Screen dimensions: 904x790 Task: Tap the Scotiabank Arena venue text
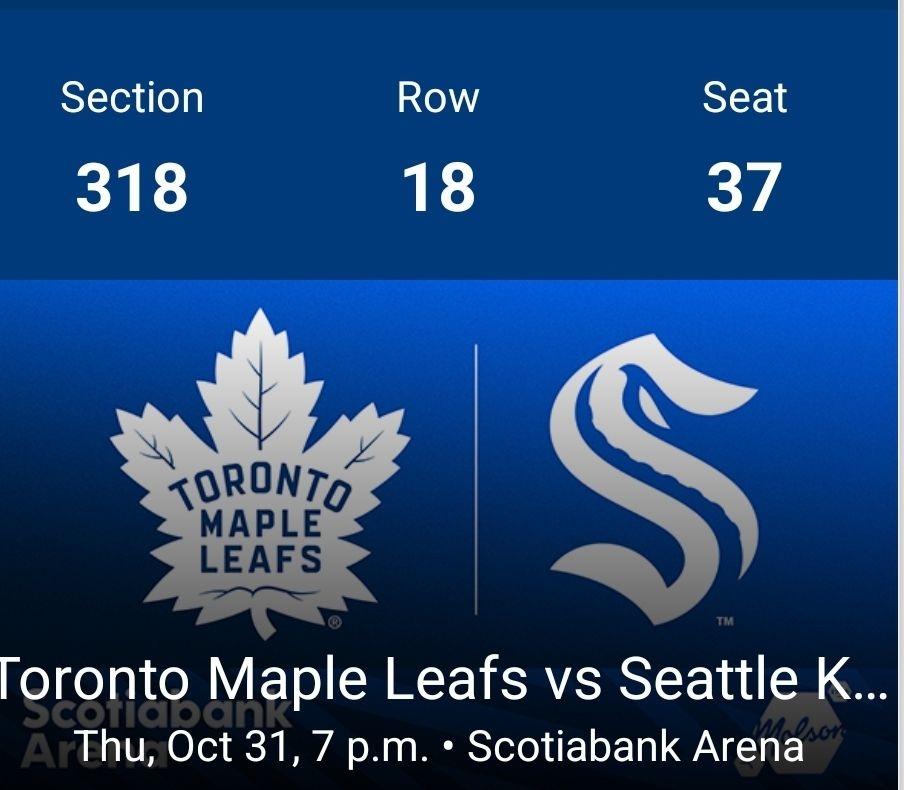636,746
